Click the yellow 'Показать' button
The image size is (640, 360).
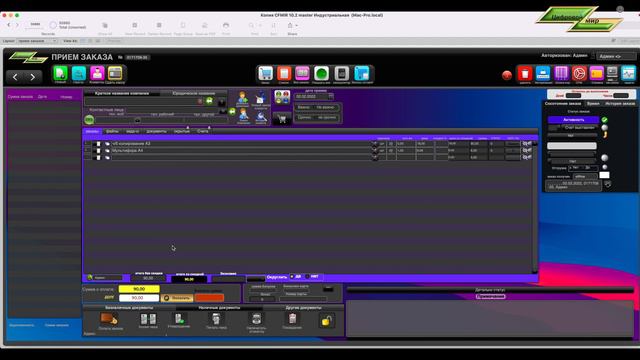tap(177, 298)
